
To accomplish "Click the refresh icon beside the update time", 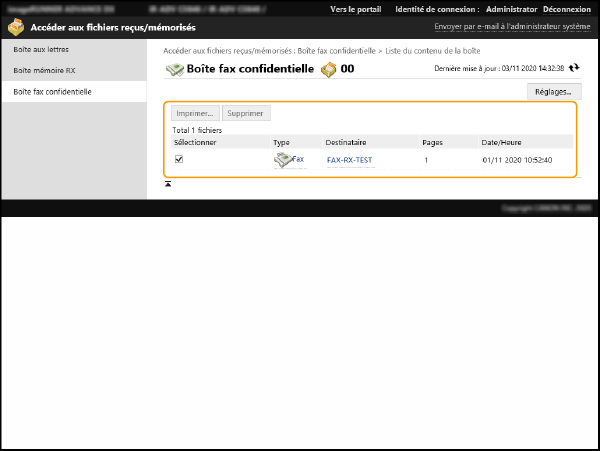I will 574,68.
